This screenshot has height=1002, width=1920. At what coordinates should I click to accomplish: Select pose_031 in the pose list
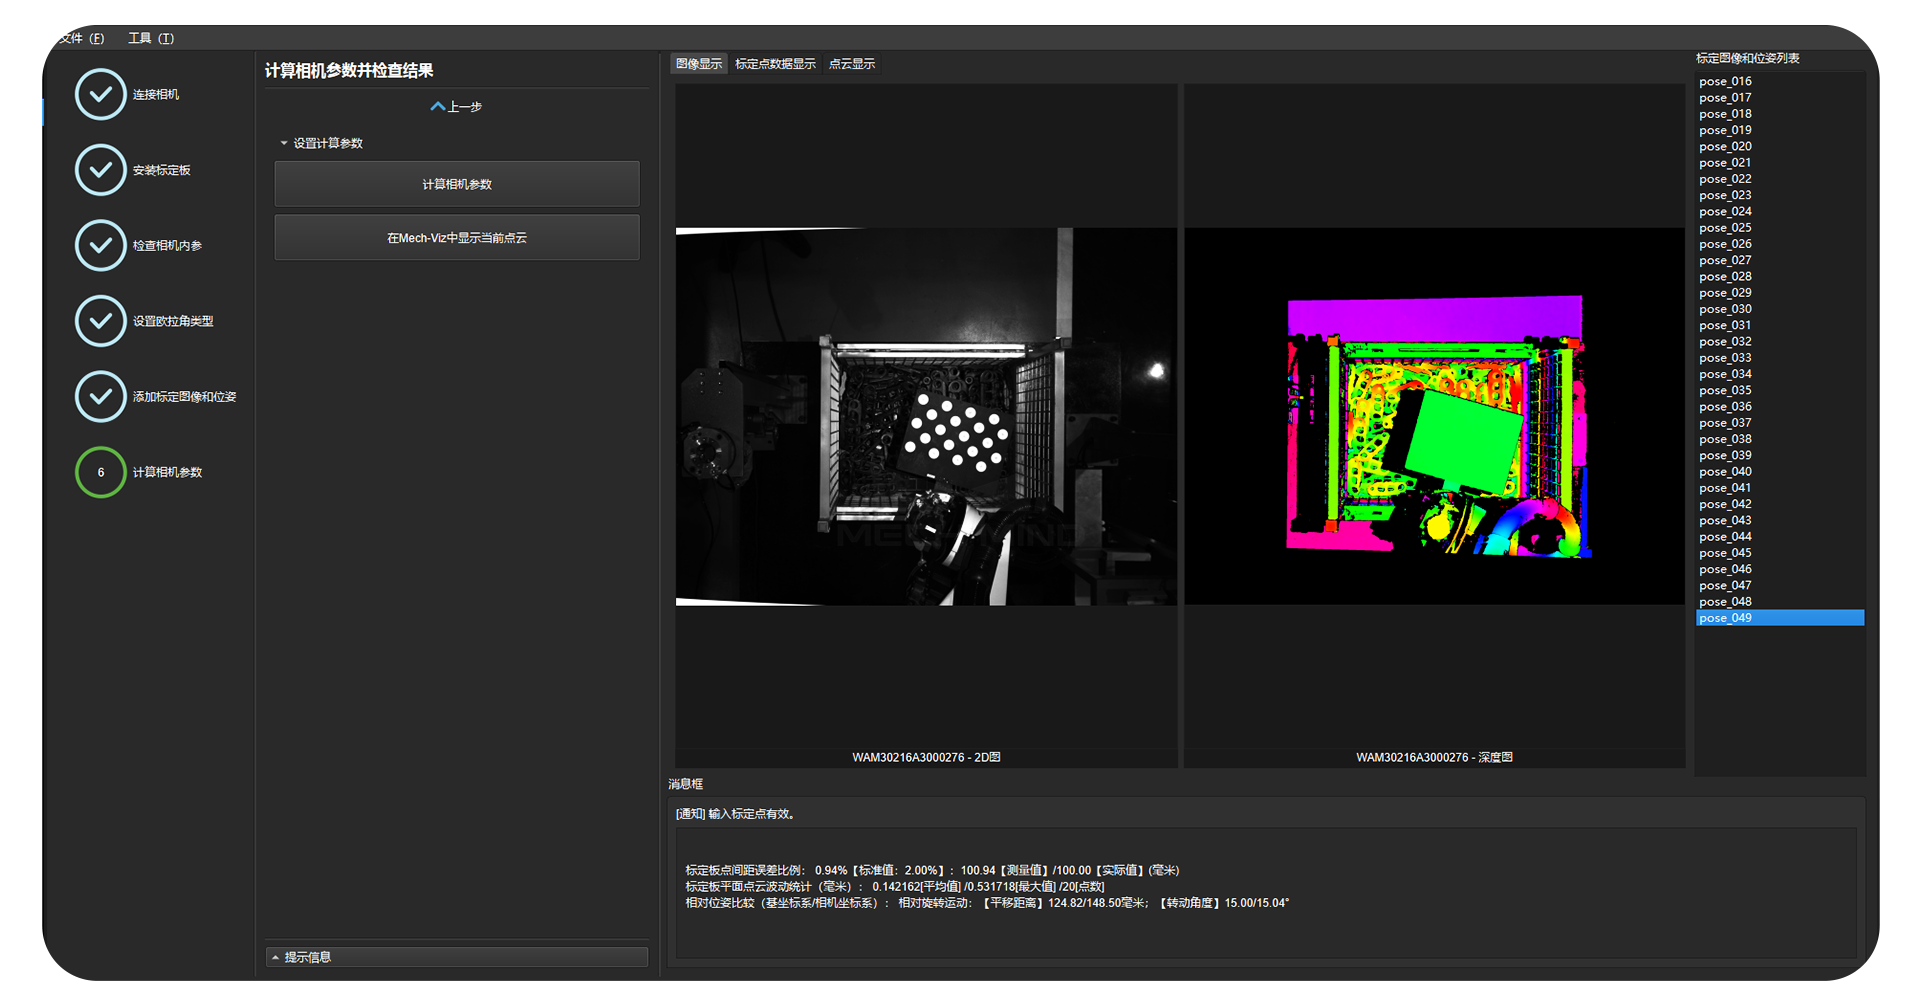1780,325
